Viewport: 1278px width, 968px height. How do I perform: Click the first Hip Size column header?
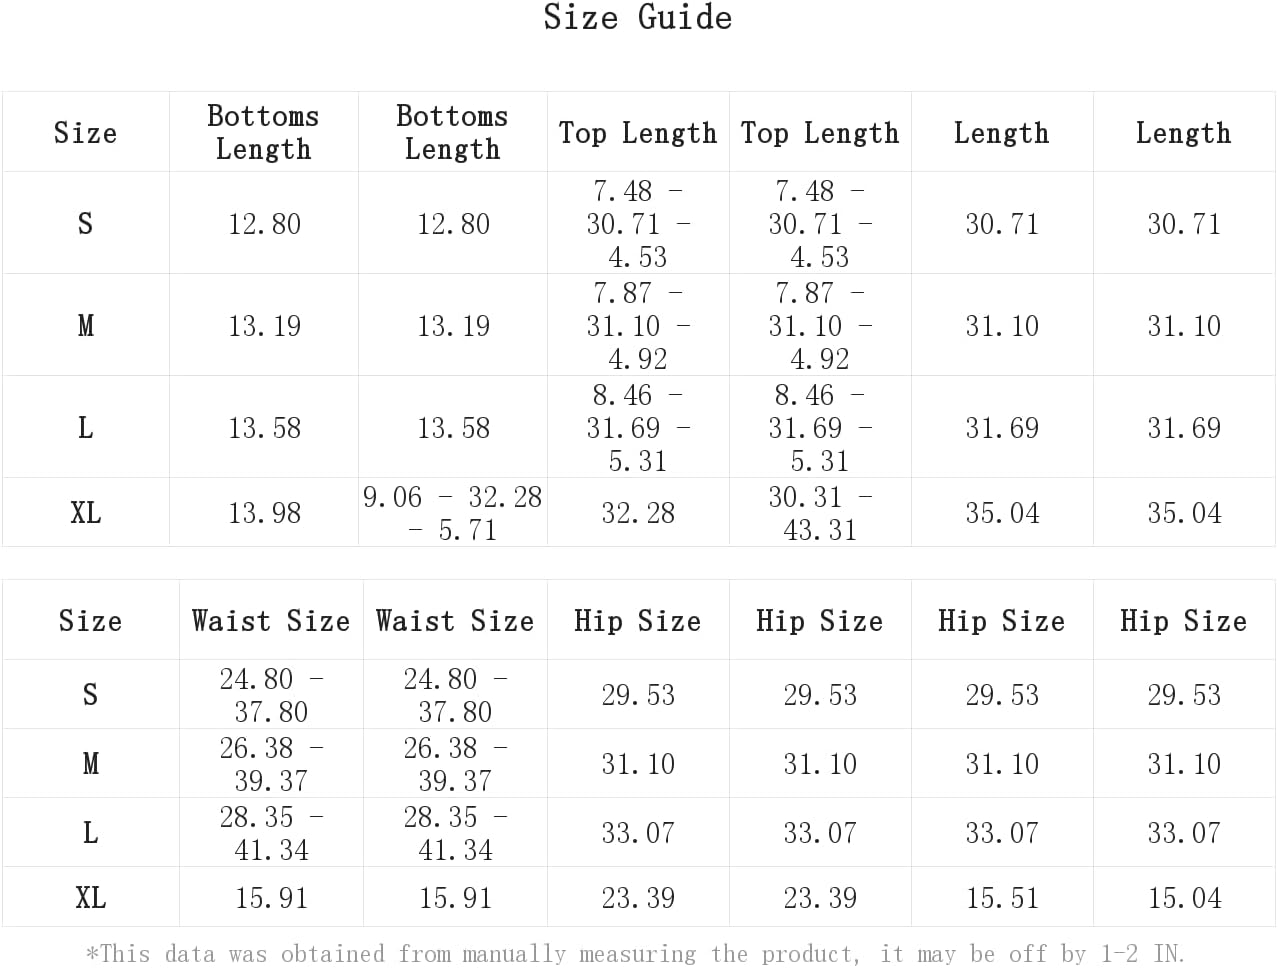pyautogui.click(x=638, y=620)
